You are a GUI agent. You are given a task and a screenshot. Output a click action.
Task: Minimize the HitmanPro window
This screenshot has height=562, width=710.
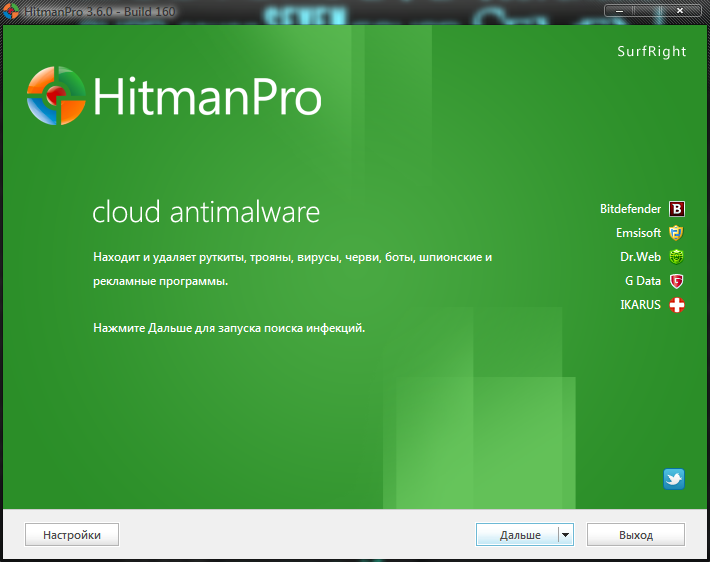pyautogui.click(x=619, y=10)
